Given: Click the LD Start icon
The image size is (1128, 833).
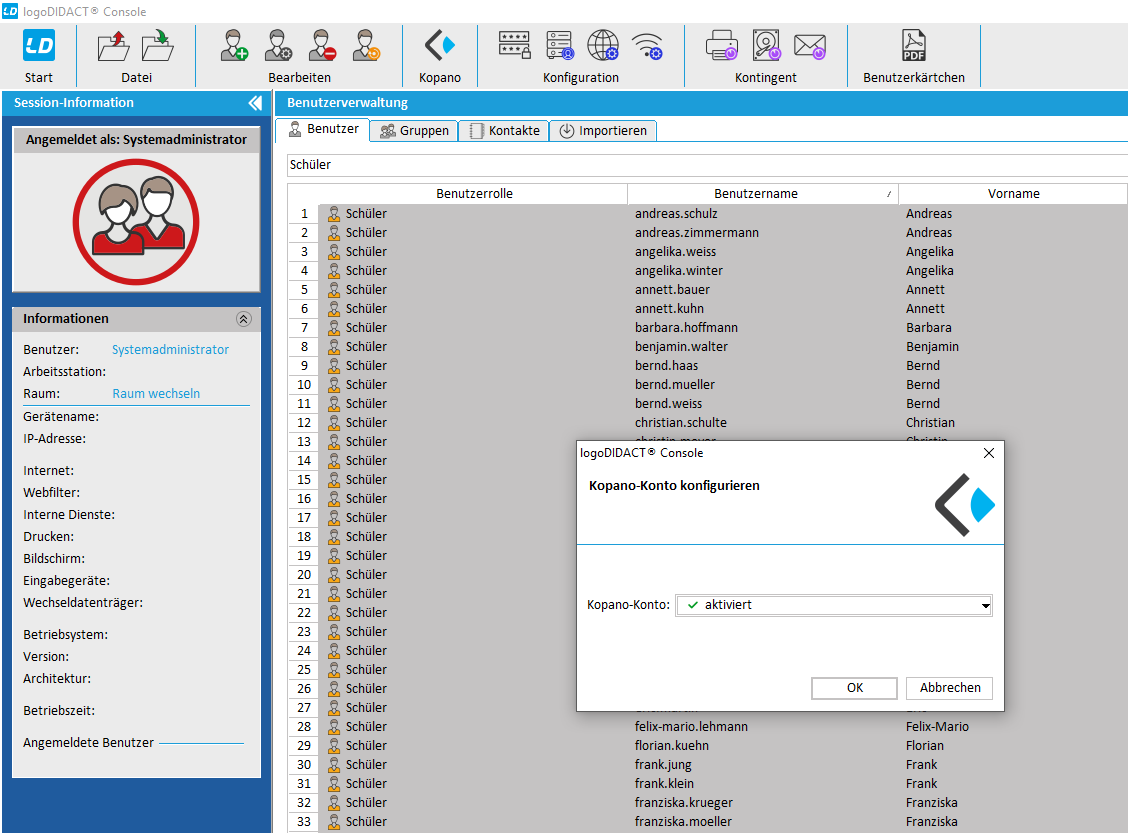Looking at the screenshot, I should [x=39, y=46].
